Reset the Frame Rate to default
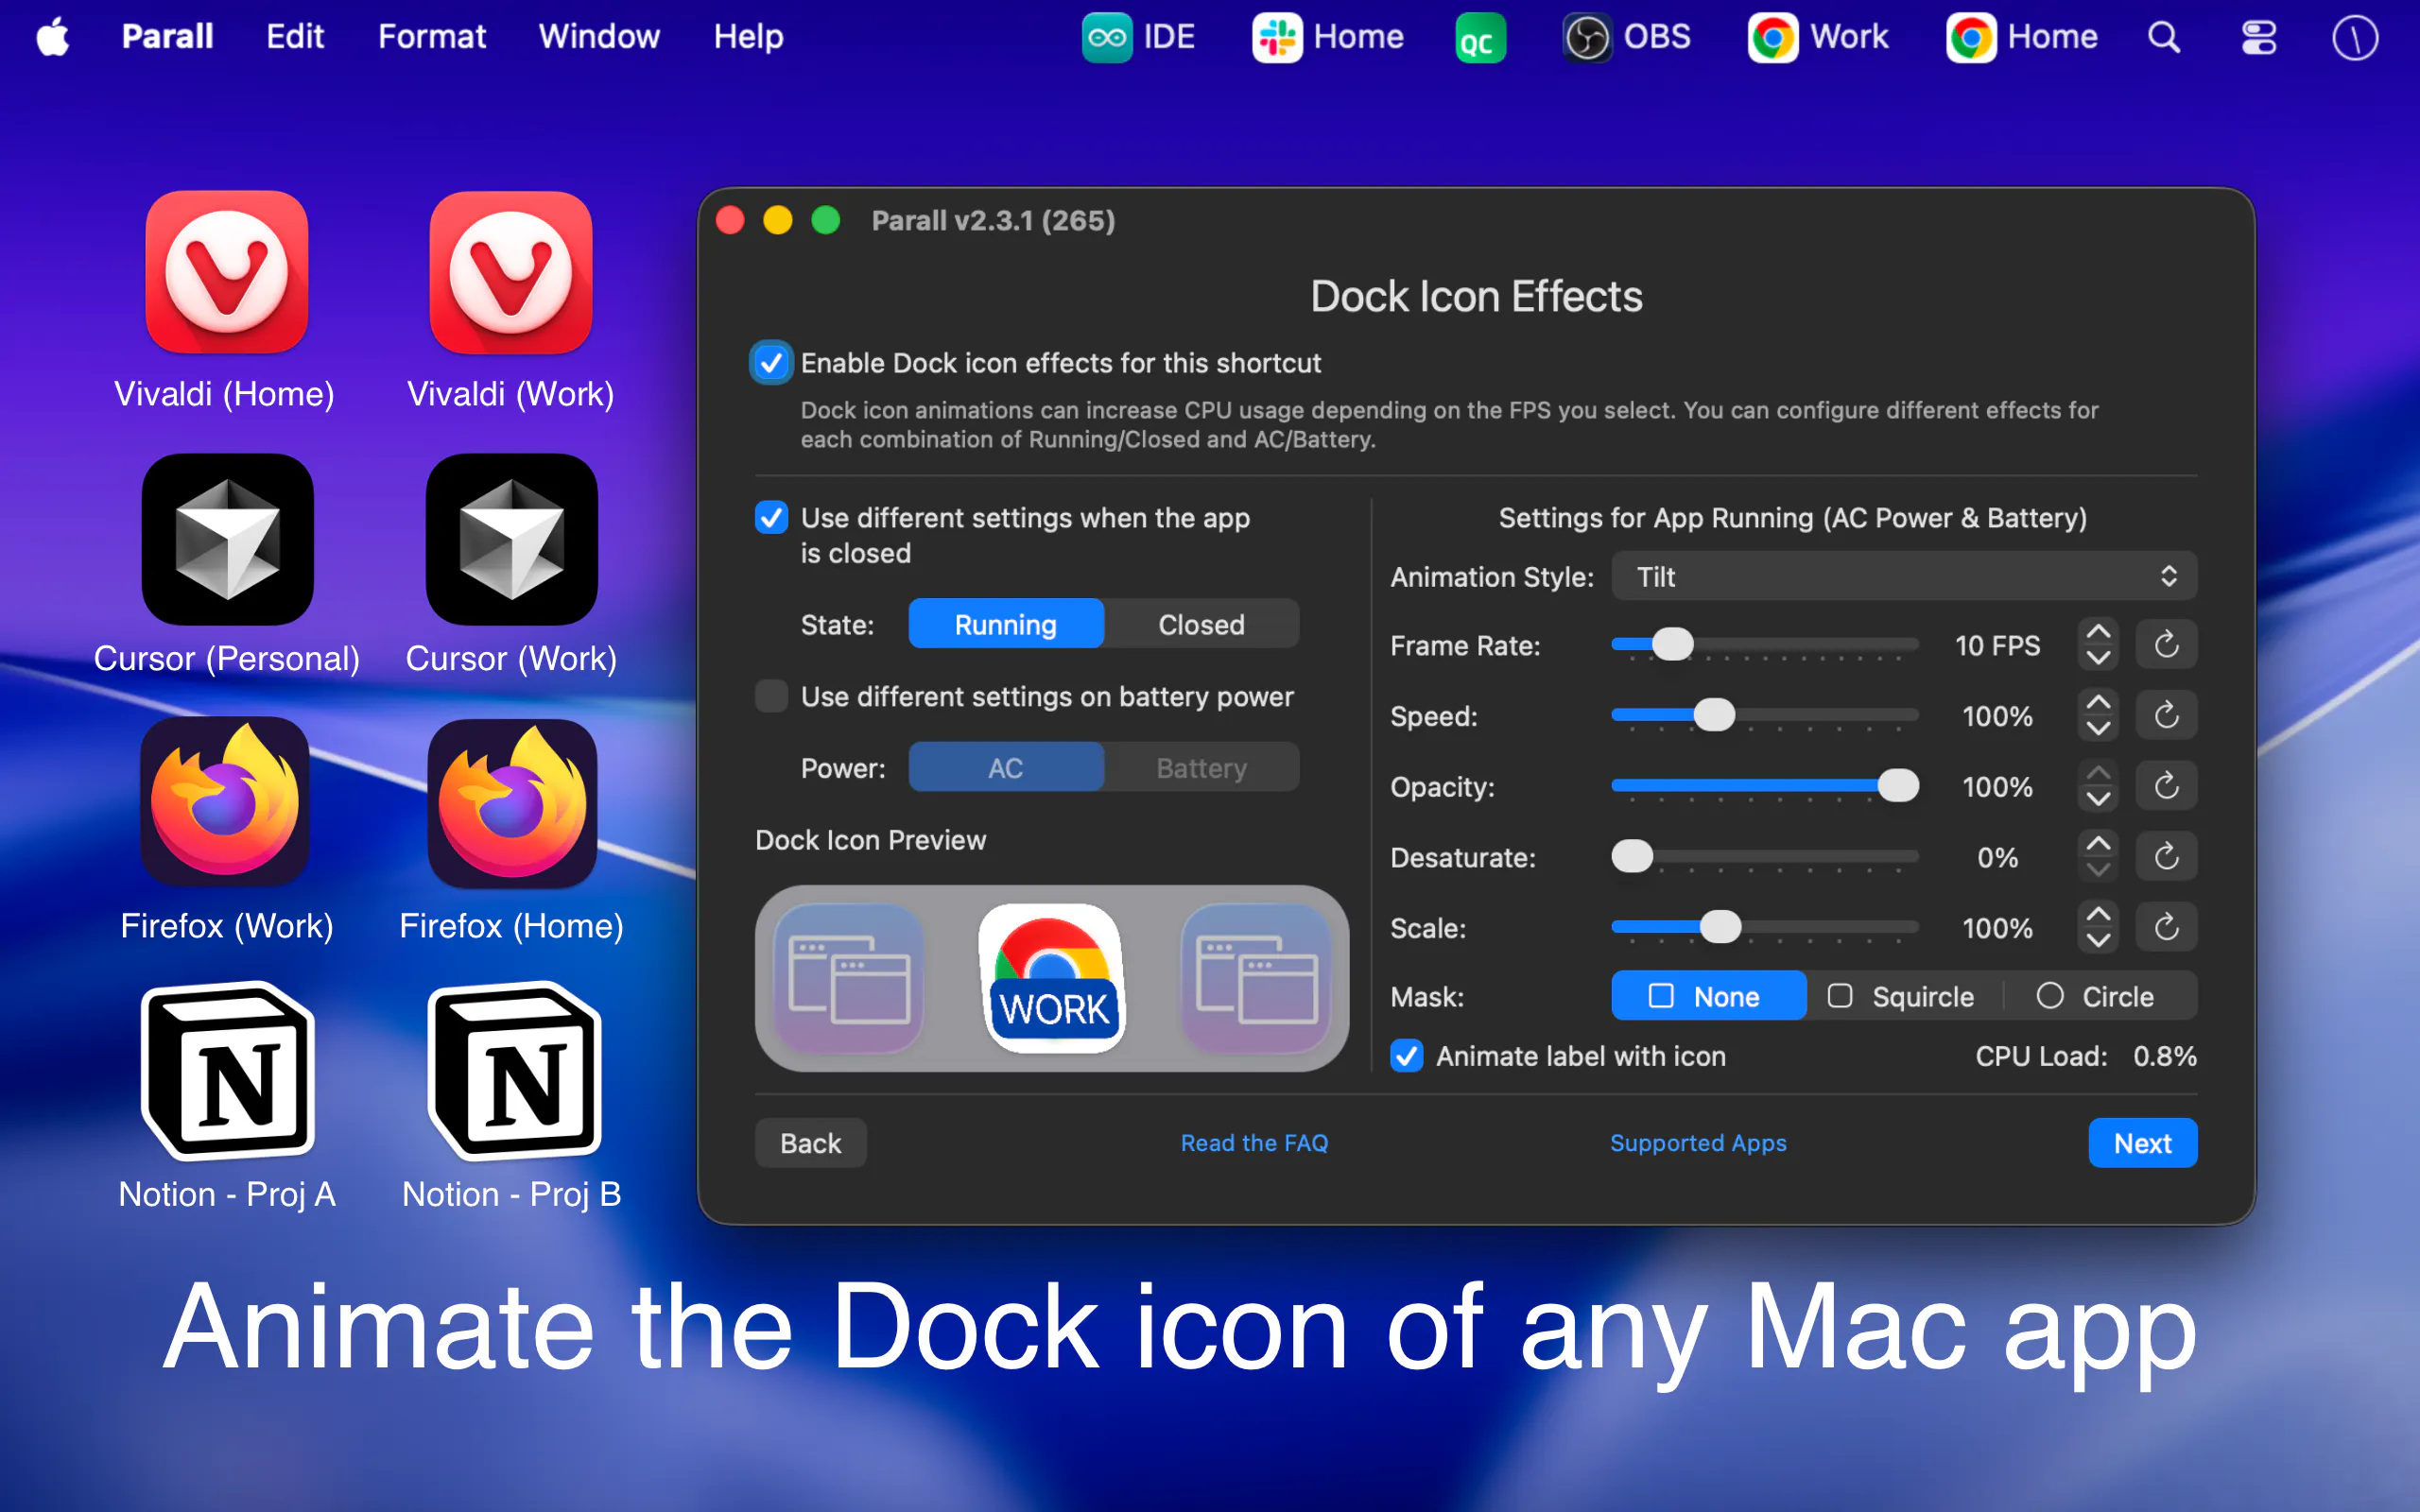This screenshot has height=1512, width=2420. pos(2166,645)
